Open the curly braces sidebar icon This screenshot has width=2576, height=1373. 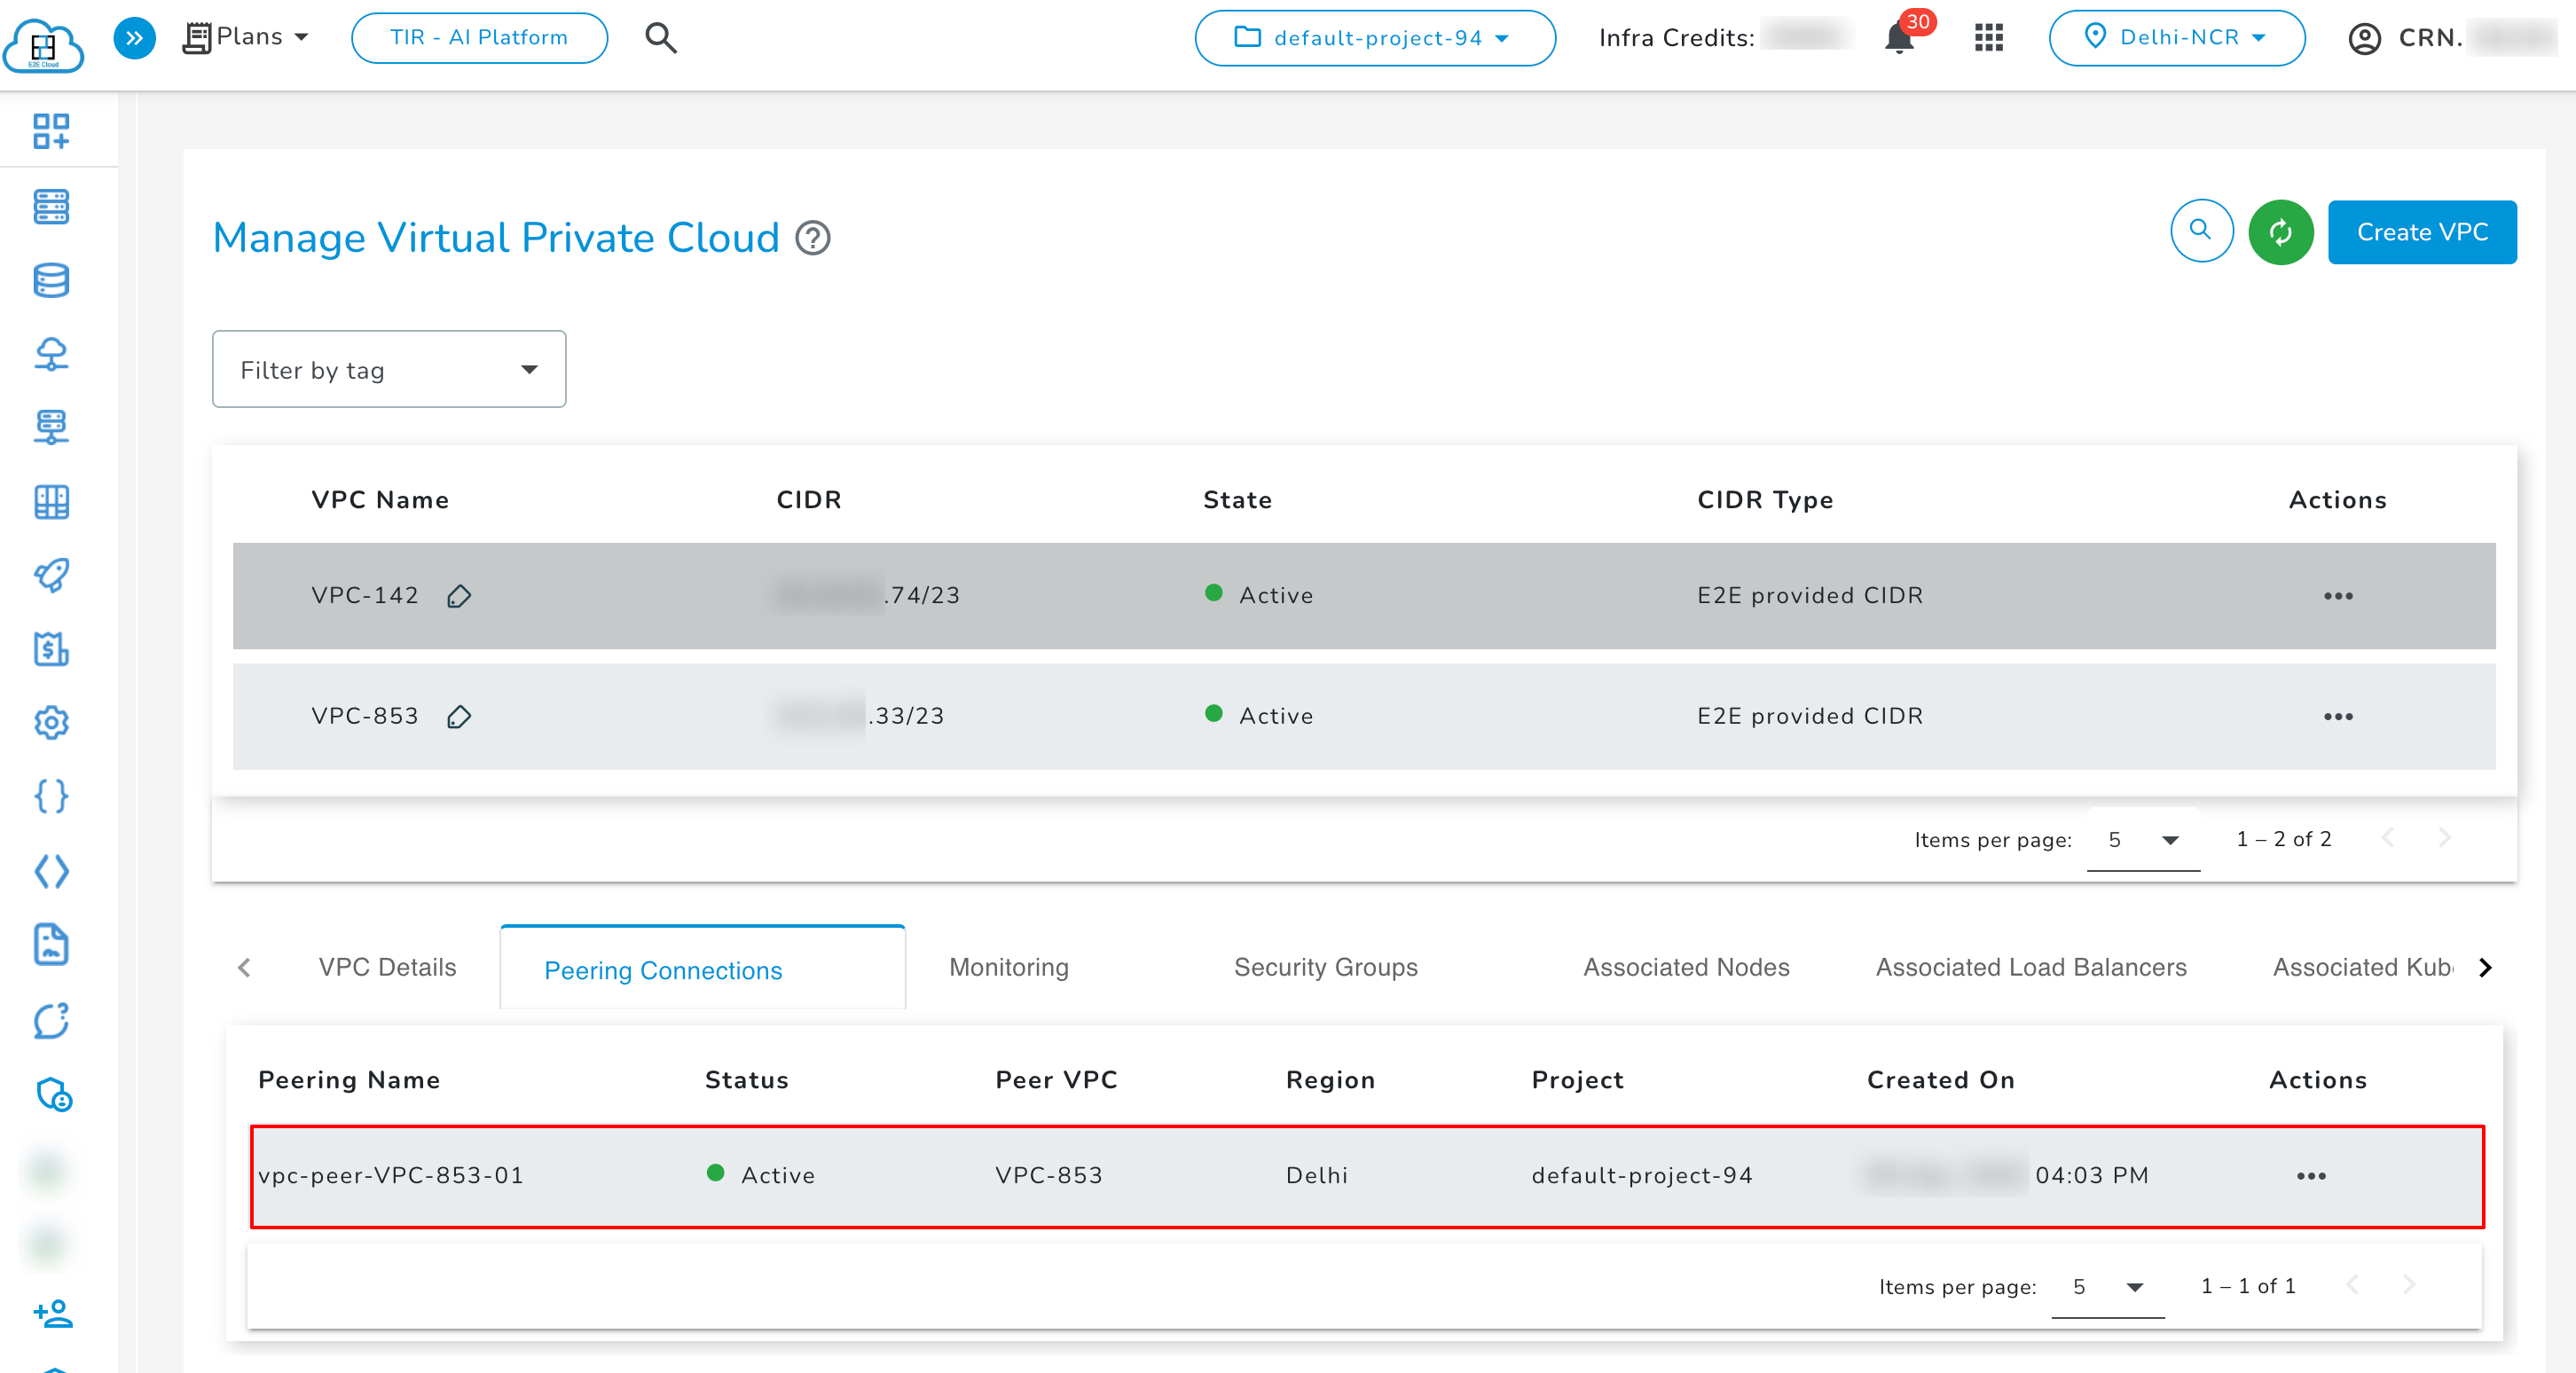click(x=51, y=796)
